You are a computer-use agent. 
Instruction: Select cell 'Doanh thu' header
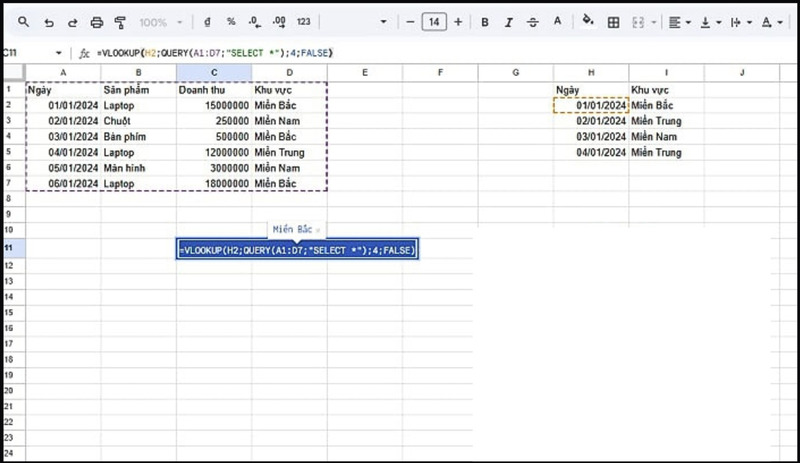[214, 90]
